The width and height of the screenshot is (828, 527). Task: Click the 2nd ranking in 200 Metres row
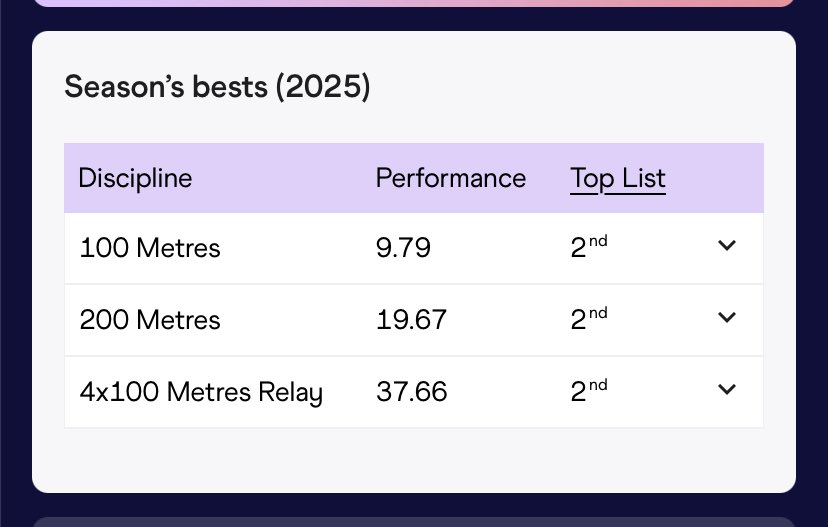(589, 318)
